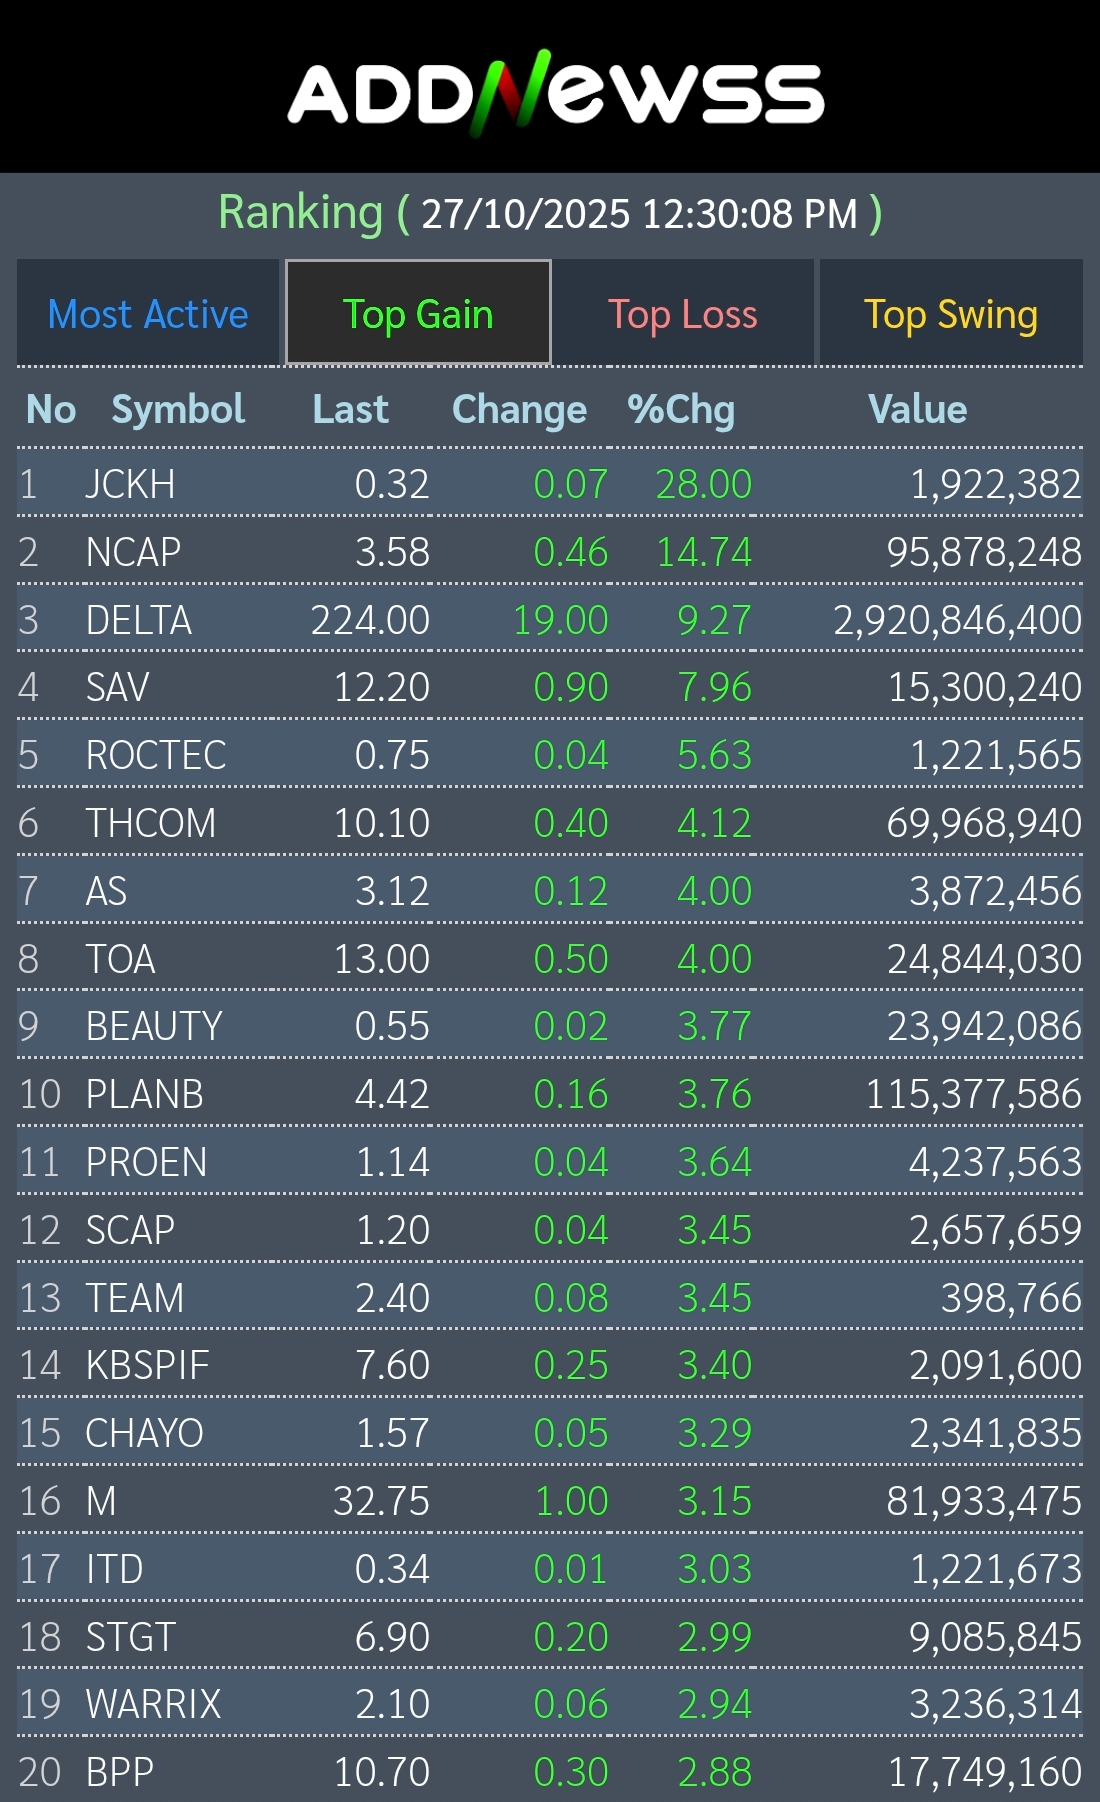The height and width of the screenshot is (1802, 1100).
Task: Select the WARRIX stock symbol
Action: (153, 1704)
